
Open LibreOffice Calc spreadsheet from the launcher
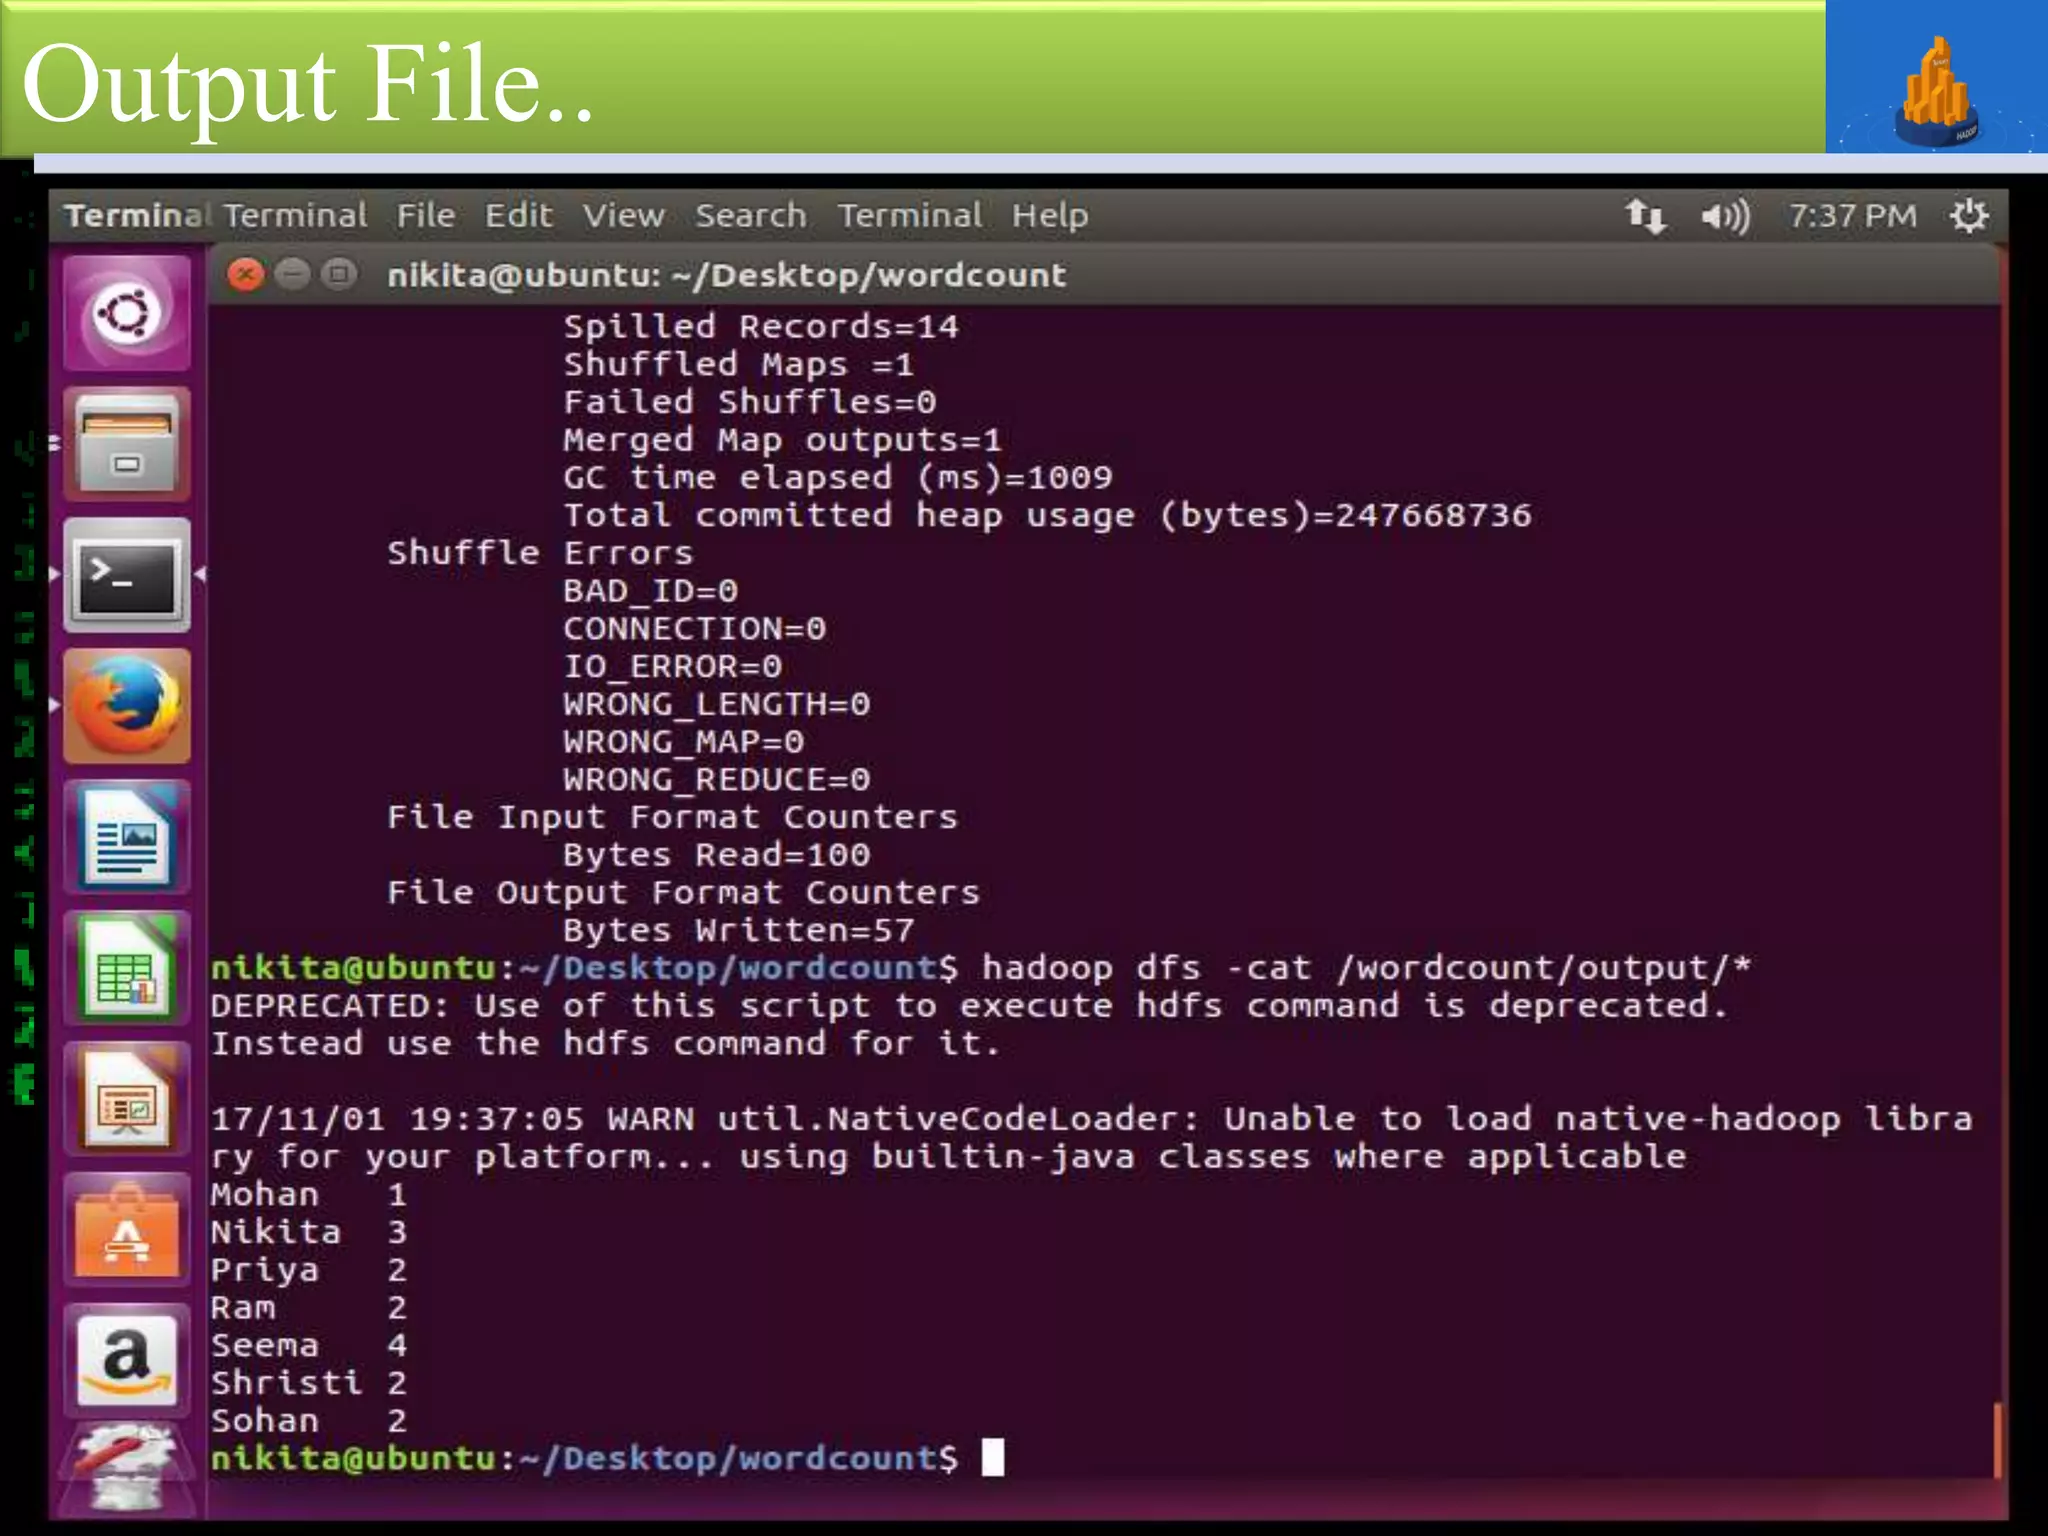tap(127, 968)
